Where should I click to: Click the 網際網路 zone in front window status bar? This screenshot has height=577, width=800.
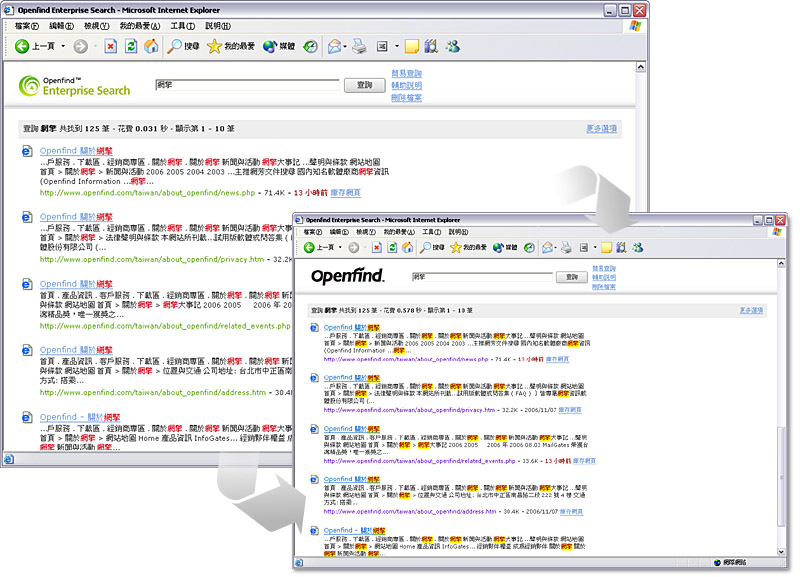tap(730, 563)
